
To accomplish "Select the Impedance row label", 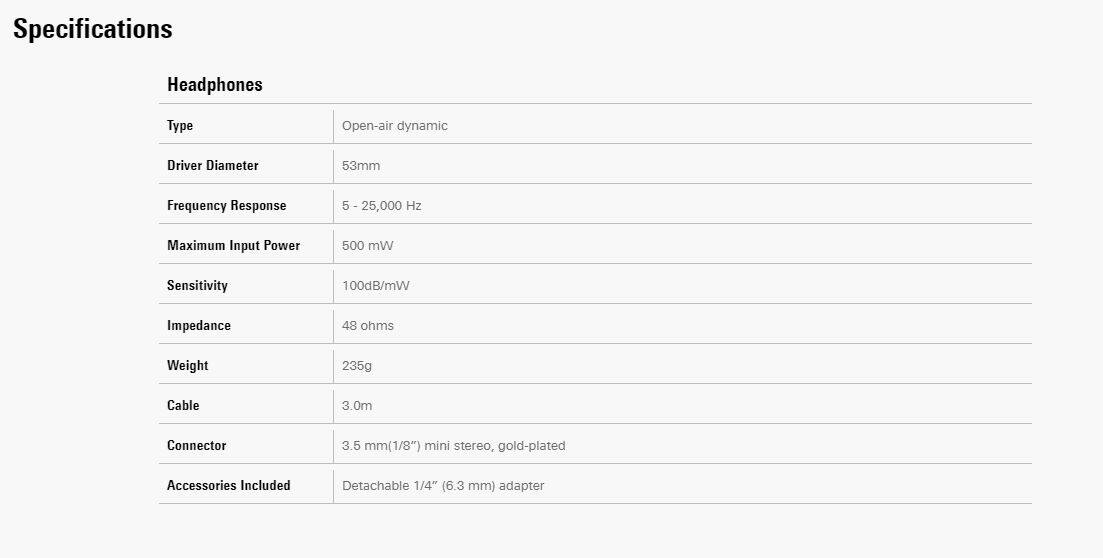I will pyautogui.click(x=199, y=326).
